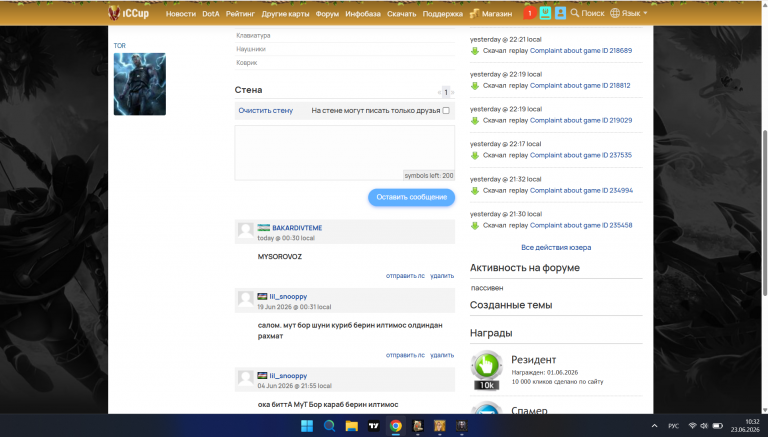
Task: Open the Язык language dropdown
Action: 628,13
